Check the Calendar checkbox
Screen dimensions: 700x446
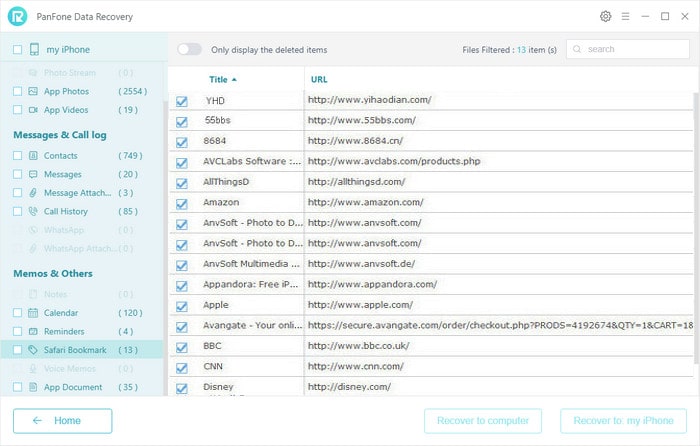pos(17,313)
